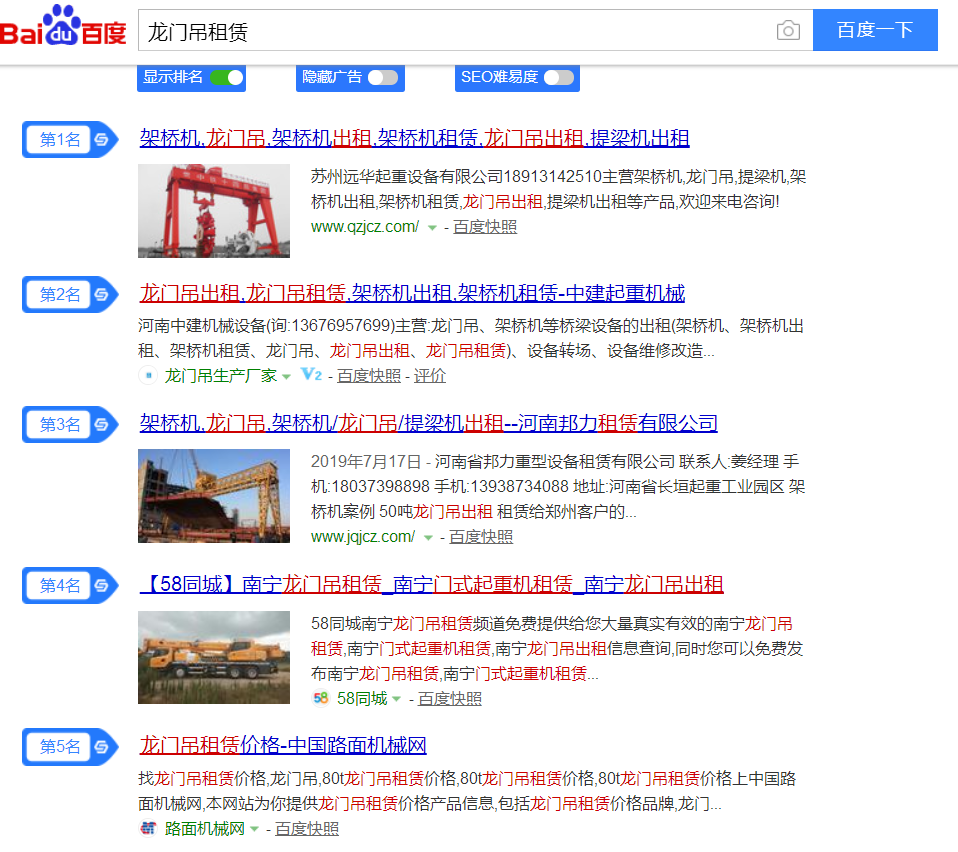
Task: Expand dropdown arrow next to 路面机械网
Action: coord(254,829)
